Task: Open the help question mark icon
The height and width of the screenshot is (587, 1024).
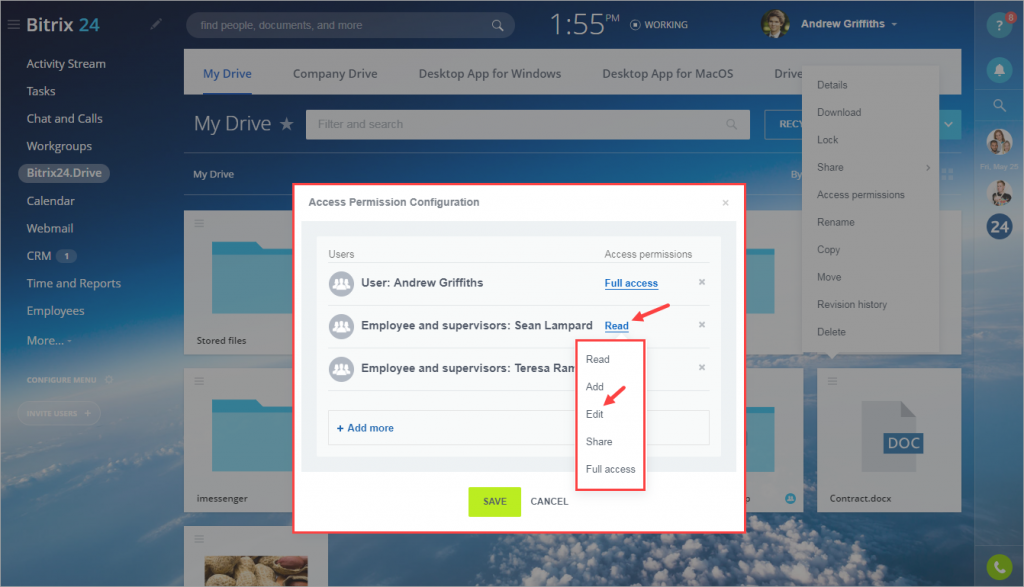Action: pyautogui.click(x=999, y=25)
